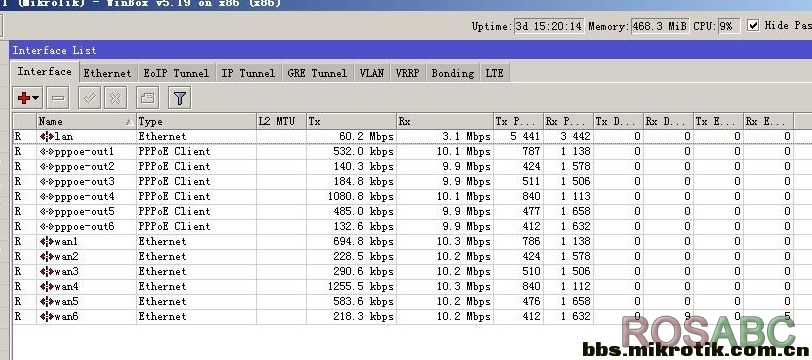Viewport: 812px width, 360px height.
Task: Select the pppoe-out1 interface icon
Action: pos(47,151)
